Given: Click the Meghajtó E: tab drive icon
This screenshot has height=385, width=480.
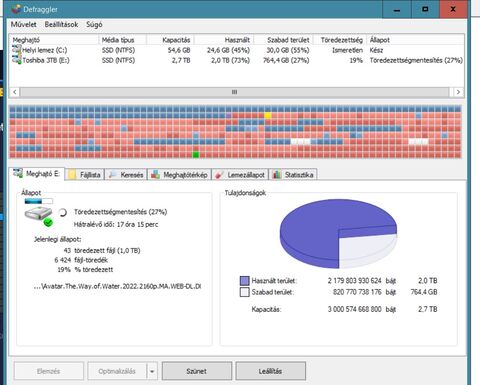Looking at the screenshot, I should pyautogui.click(x=17, y=173).
